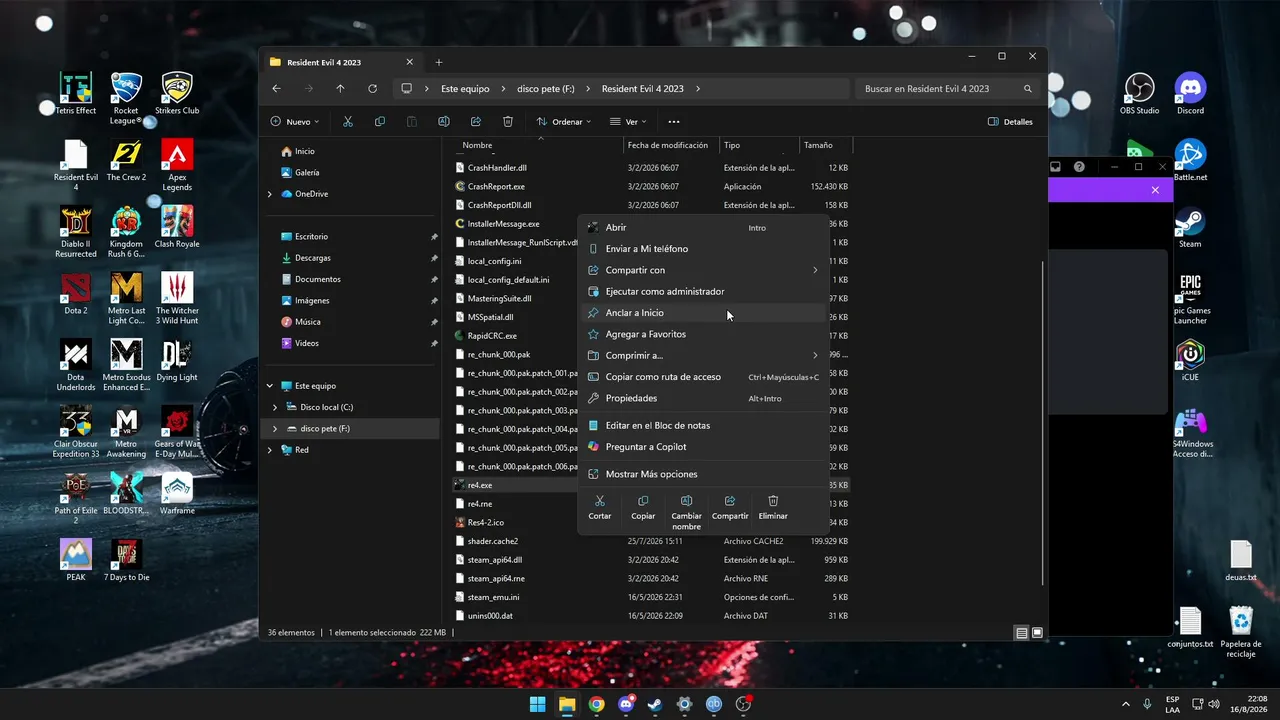
Task: Open Compartir con submenu
Action: click(704, 270)
